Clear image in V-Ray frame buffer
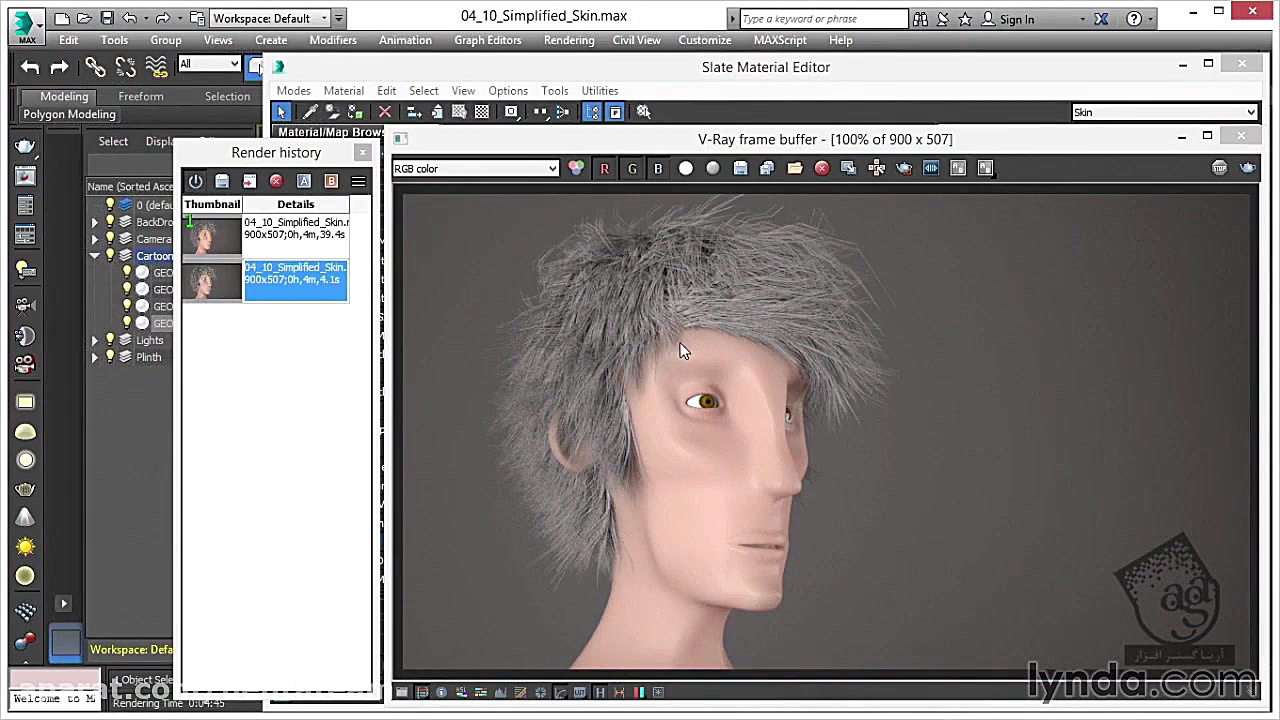 tap(822, 168)
